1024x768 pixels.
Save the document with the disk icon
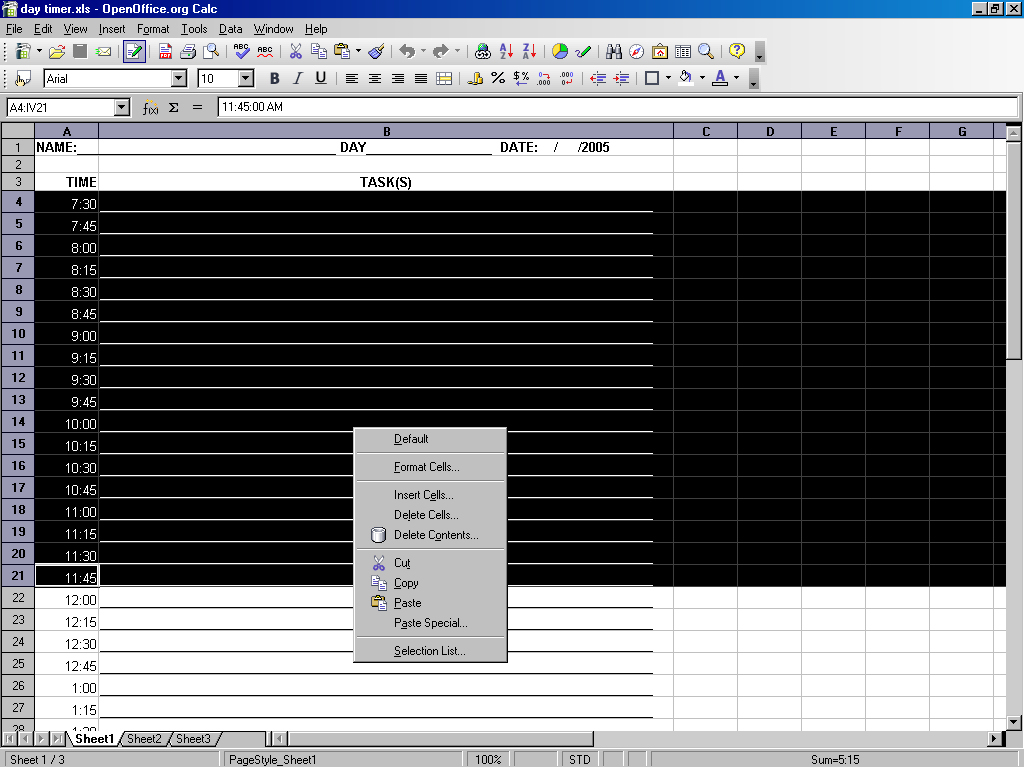[80, 52]
